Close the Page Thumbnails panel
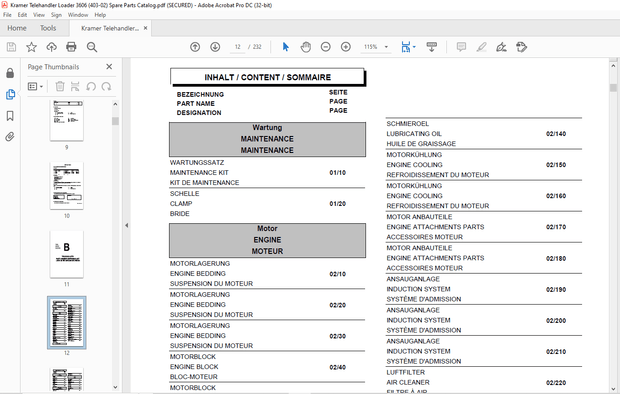Screen dimensions: 620x394 pos(109,67)
